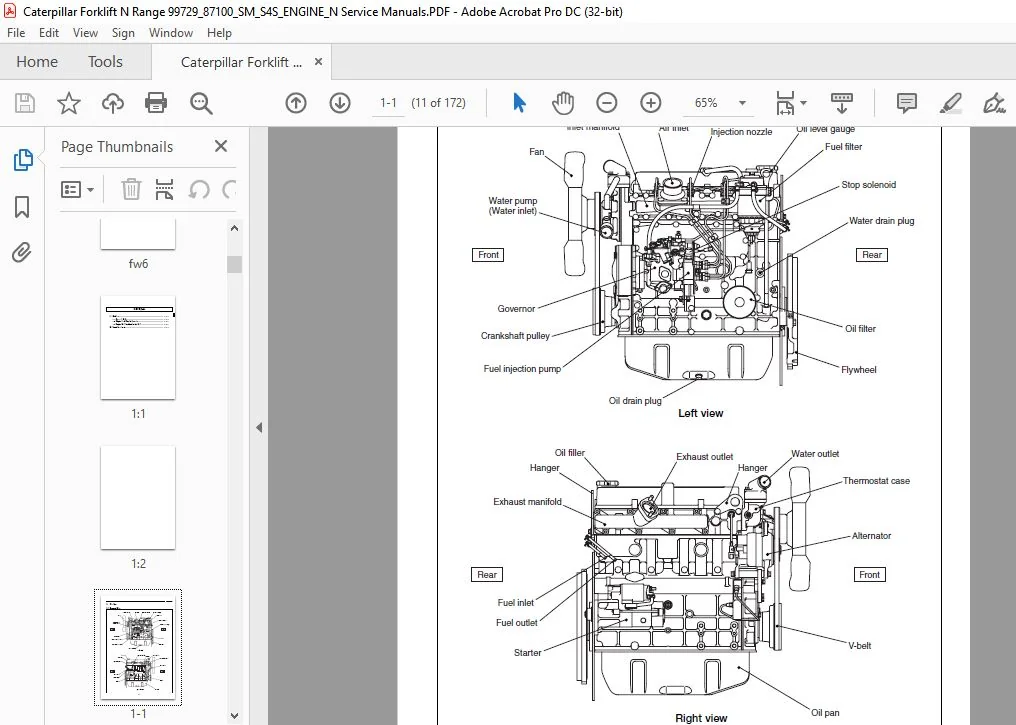Open the View menu
Image resolution: width=1016 pixels, height=725 pixels.
[x=85, y=33]
